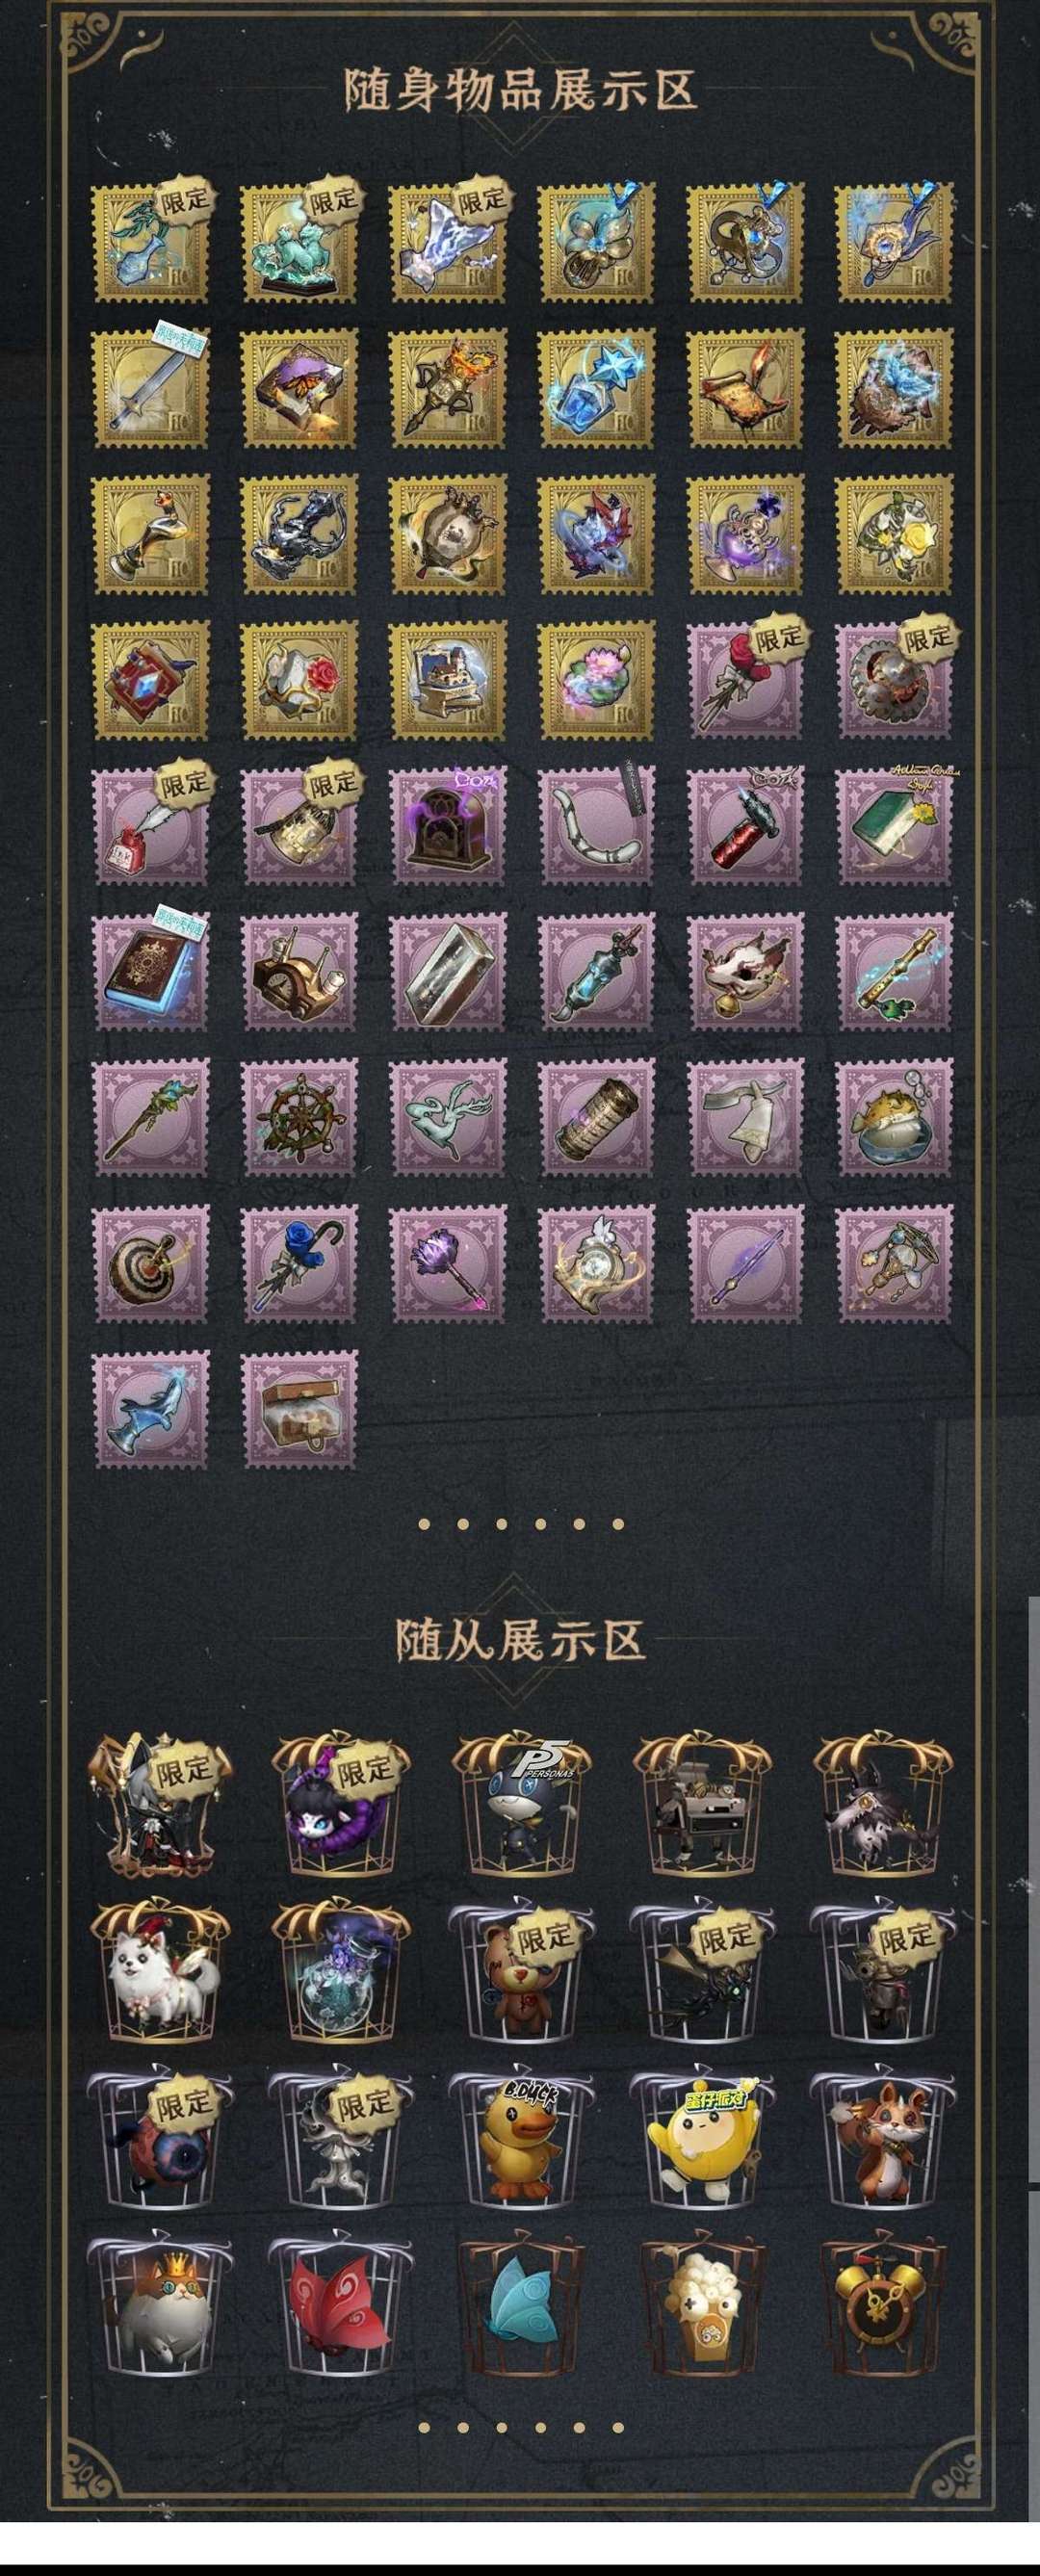
Task: Click the red rose on book stamp
Action: [300, 681]
